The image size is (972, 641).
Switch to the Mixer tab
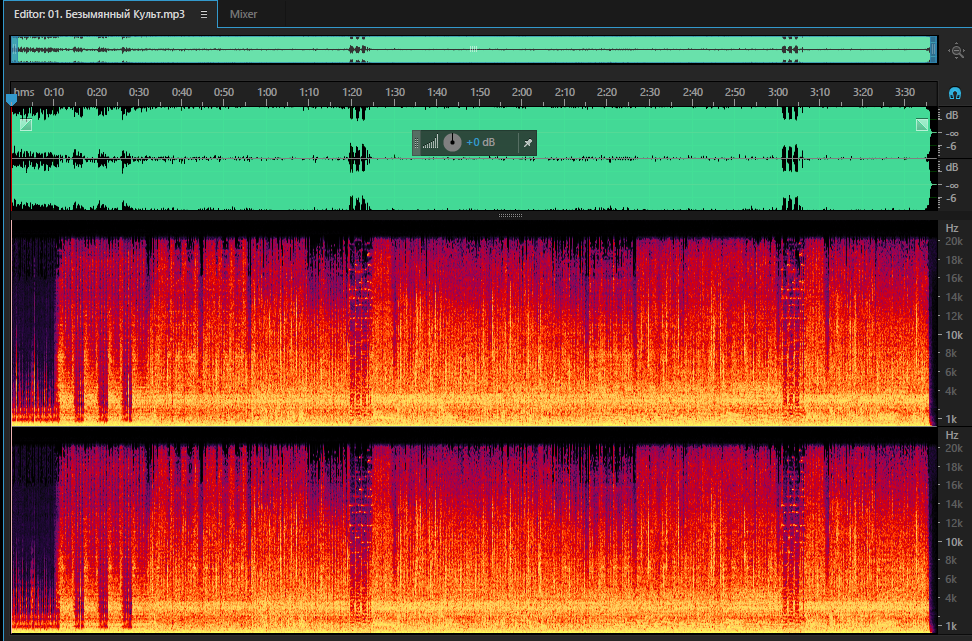click(243, 14)
